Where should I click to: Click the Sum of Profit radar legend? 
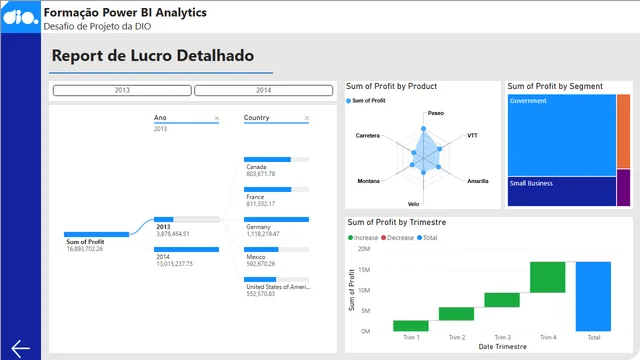(x=366, y=100)
